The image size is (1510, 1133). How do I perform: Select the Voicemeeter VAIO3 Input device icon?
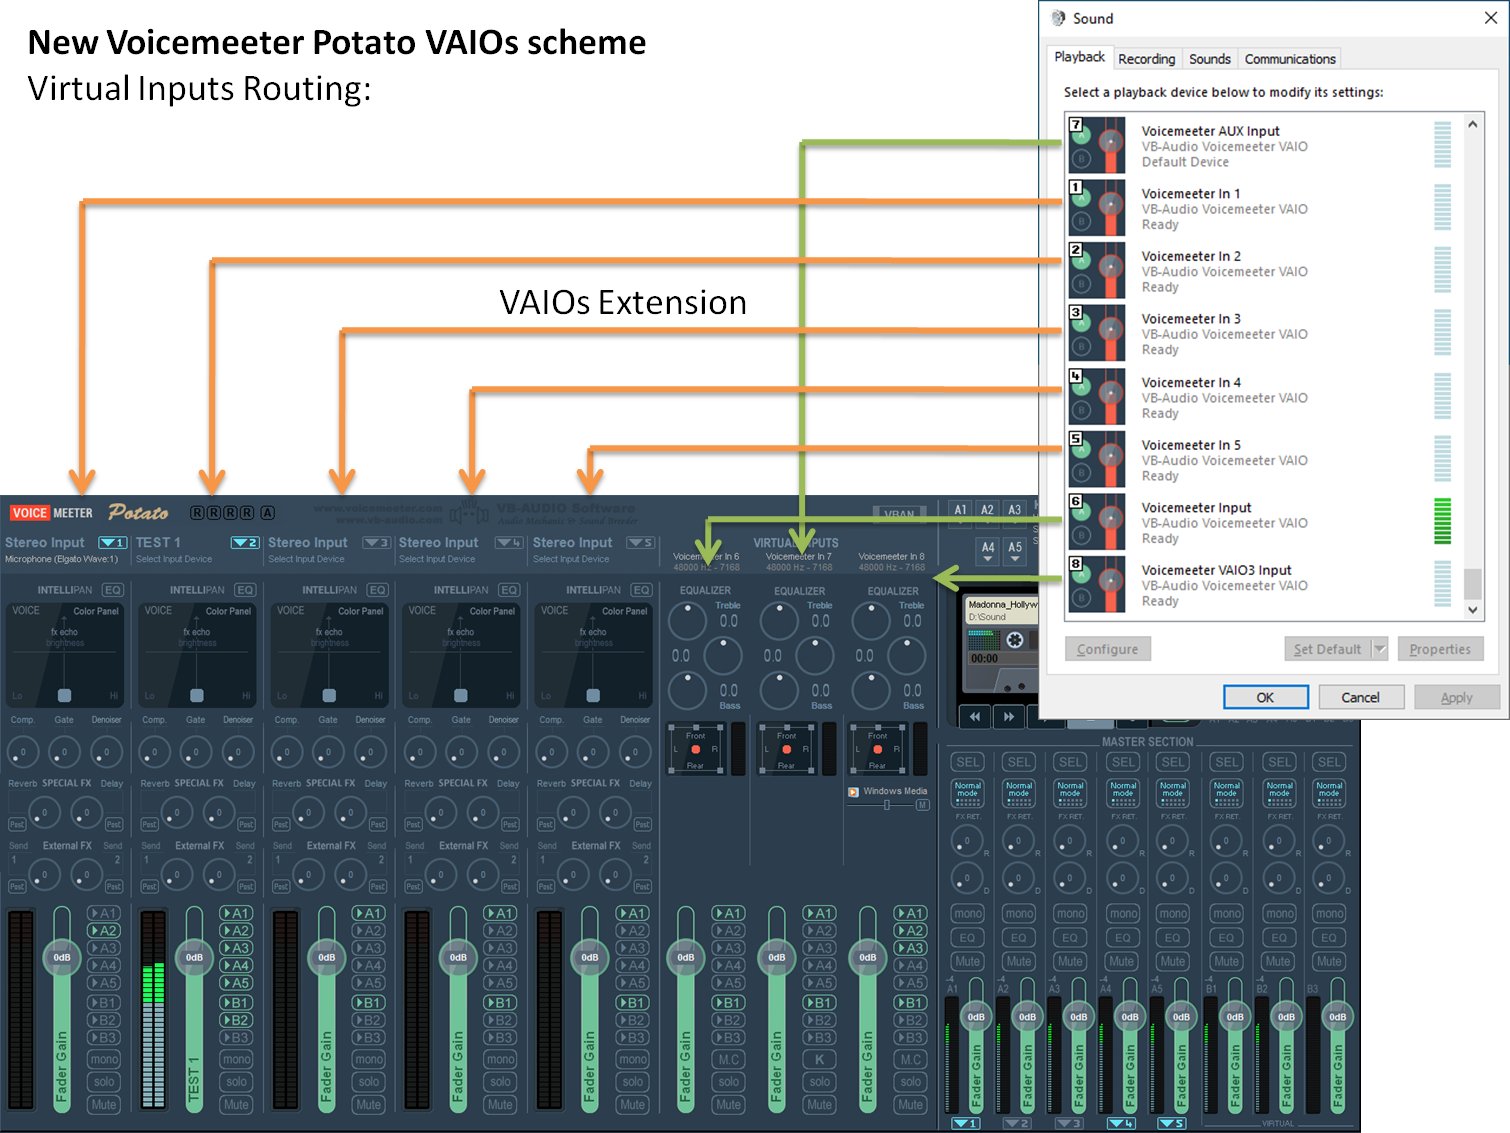pos(1097,585)
